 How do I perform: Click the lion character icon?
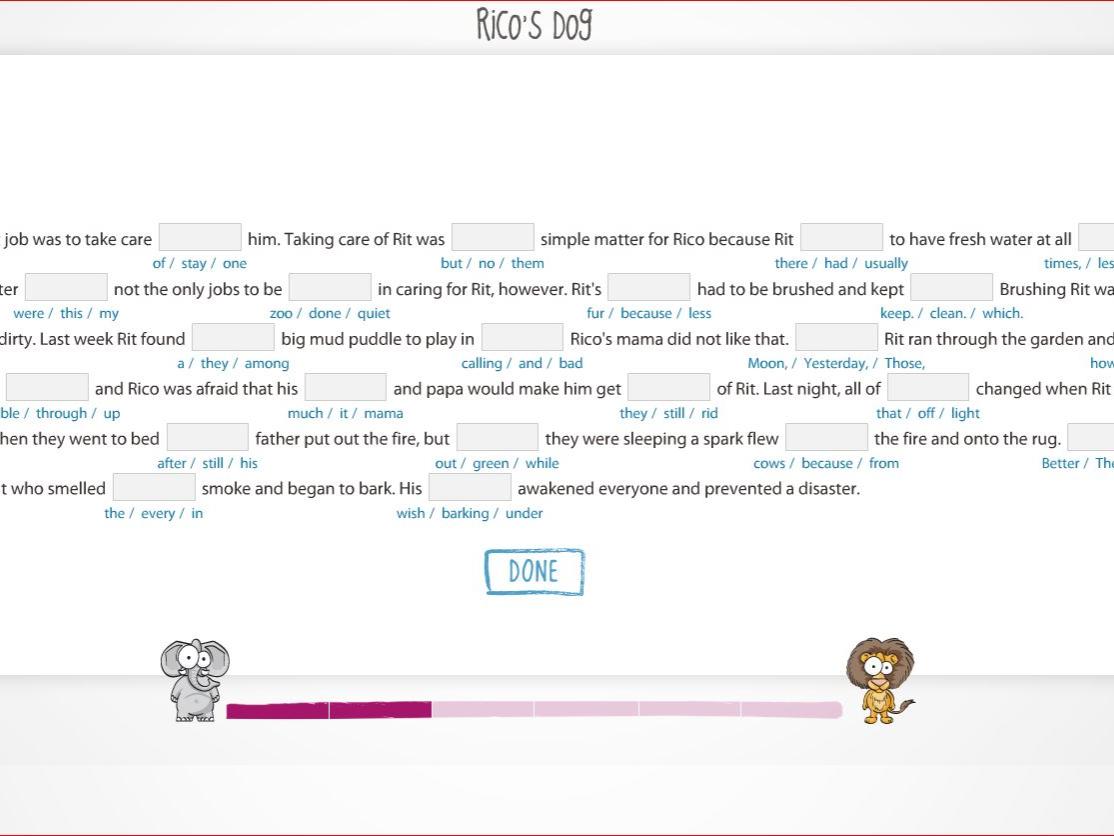tap(879, 680)
